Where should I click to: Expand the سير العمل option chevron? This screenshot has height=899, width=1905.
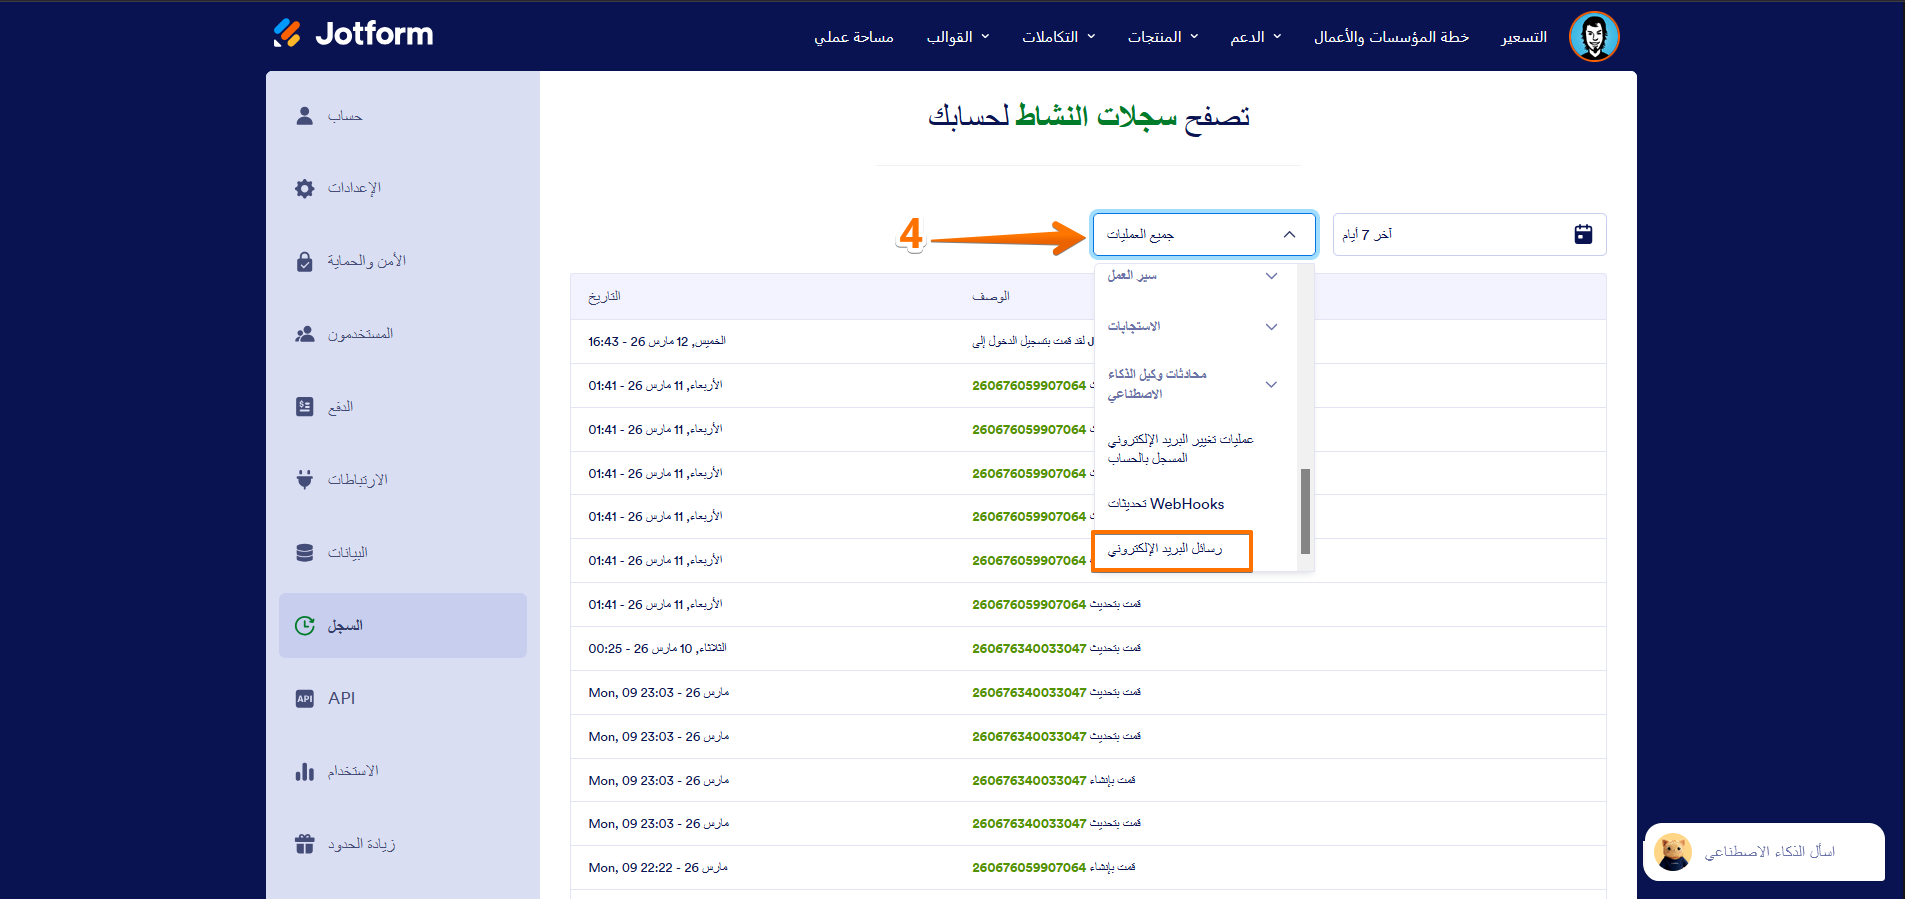tap(1271, 276)
